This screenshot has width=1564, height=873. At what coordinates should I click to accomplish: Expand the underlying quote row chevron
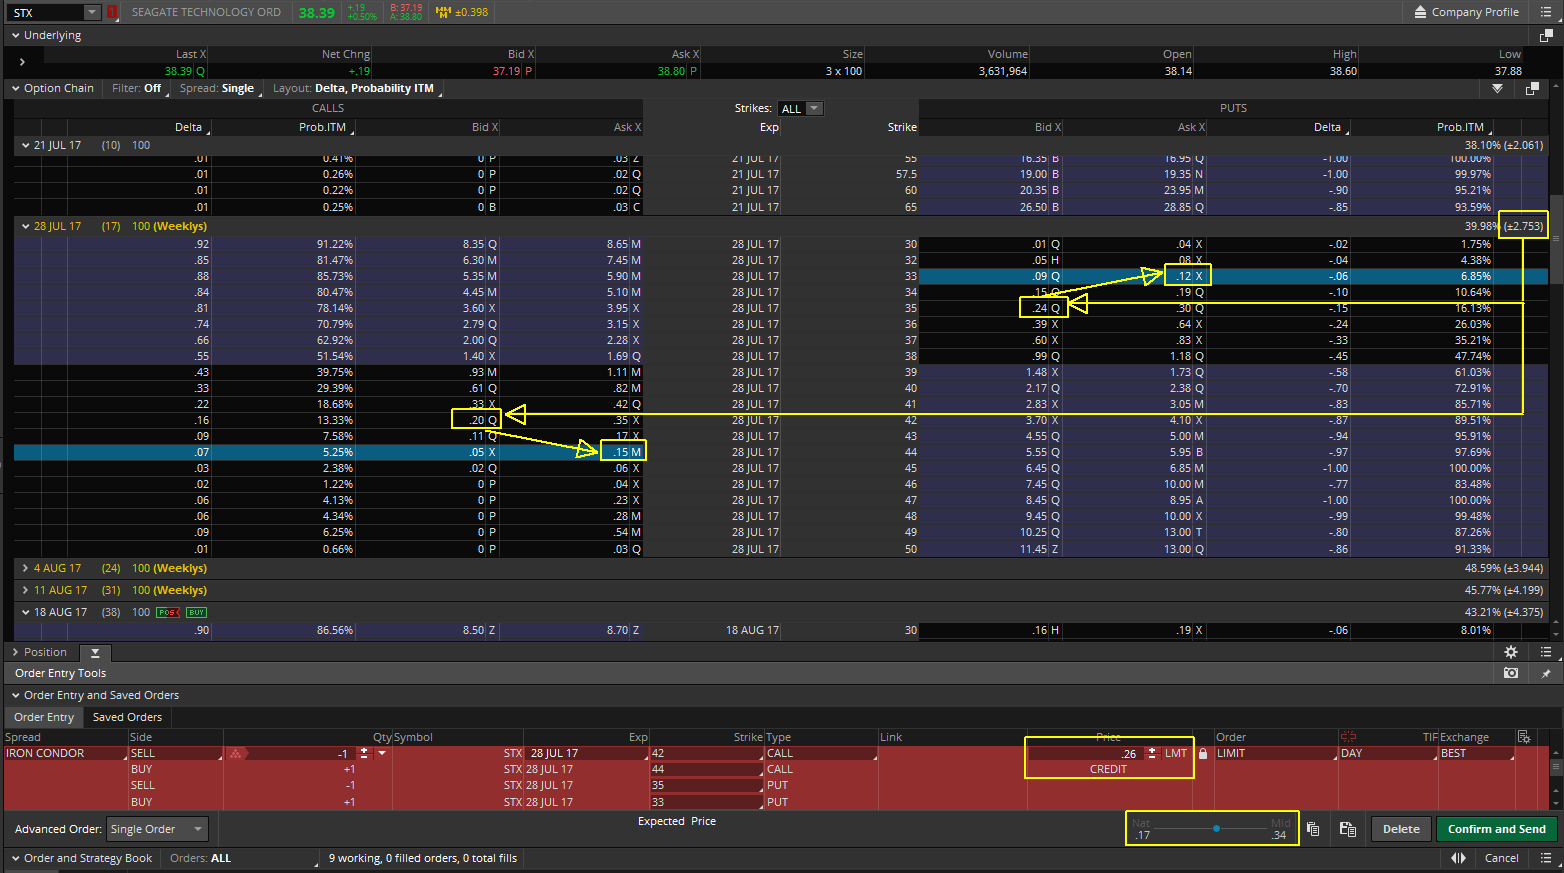(22, 62)
